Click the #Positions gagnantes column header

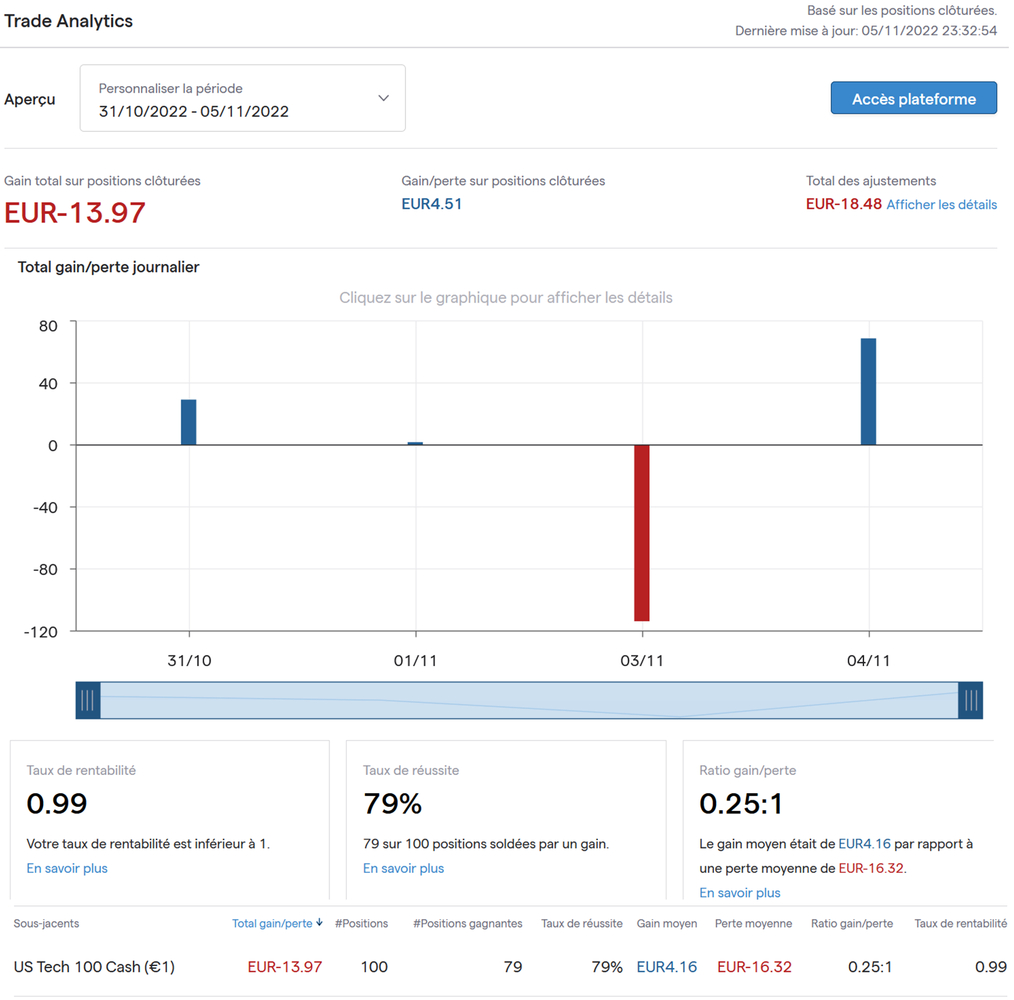(468, 924)
